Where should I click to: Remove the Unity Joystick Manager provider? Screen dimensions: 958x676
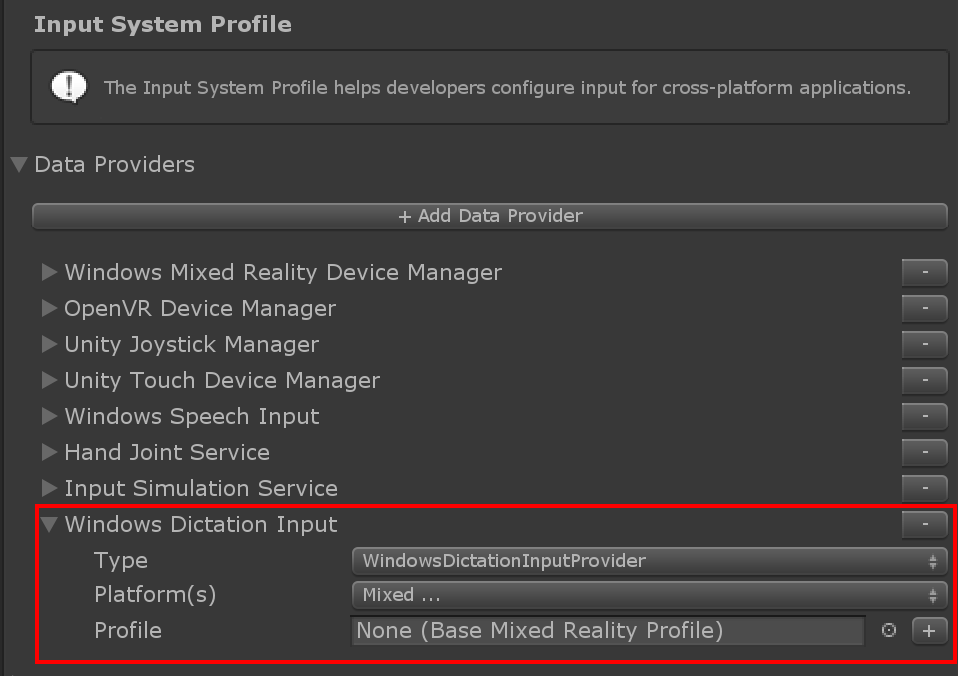(924, 344)
